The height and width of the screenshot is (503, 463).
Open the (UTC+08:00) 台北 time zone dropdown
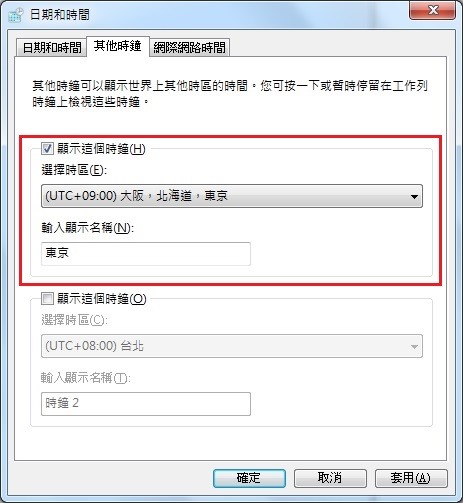(x=232, y=346)
